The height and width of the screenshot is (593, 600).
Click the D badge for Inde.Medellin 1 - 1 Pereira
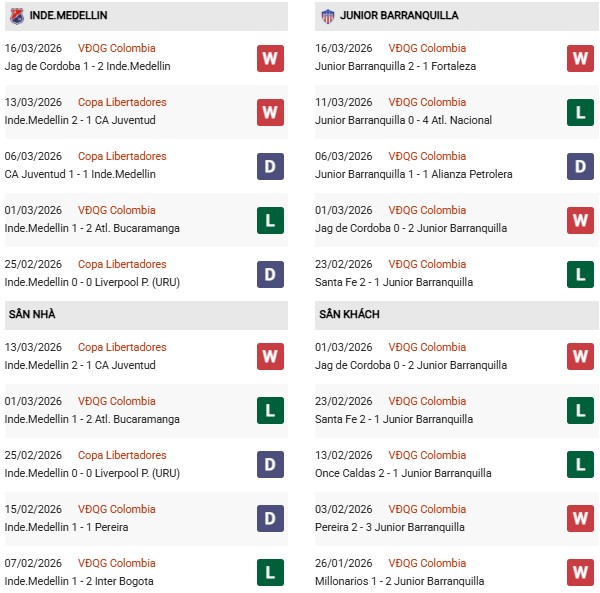[270, 519]
